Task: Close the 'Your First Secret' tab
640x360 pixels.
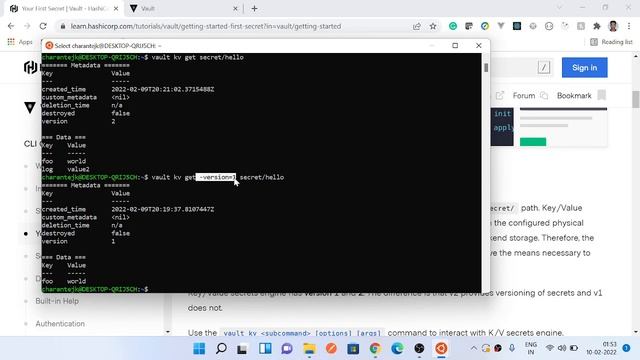Action: 116,9
